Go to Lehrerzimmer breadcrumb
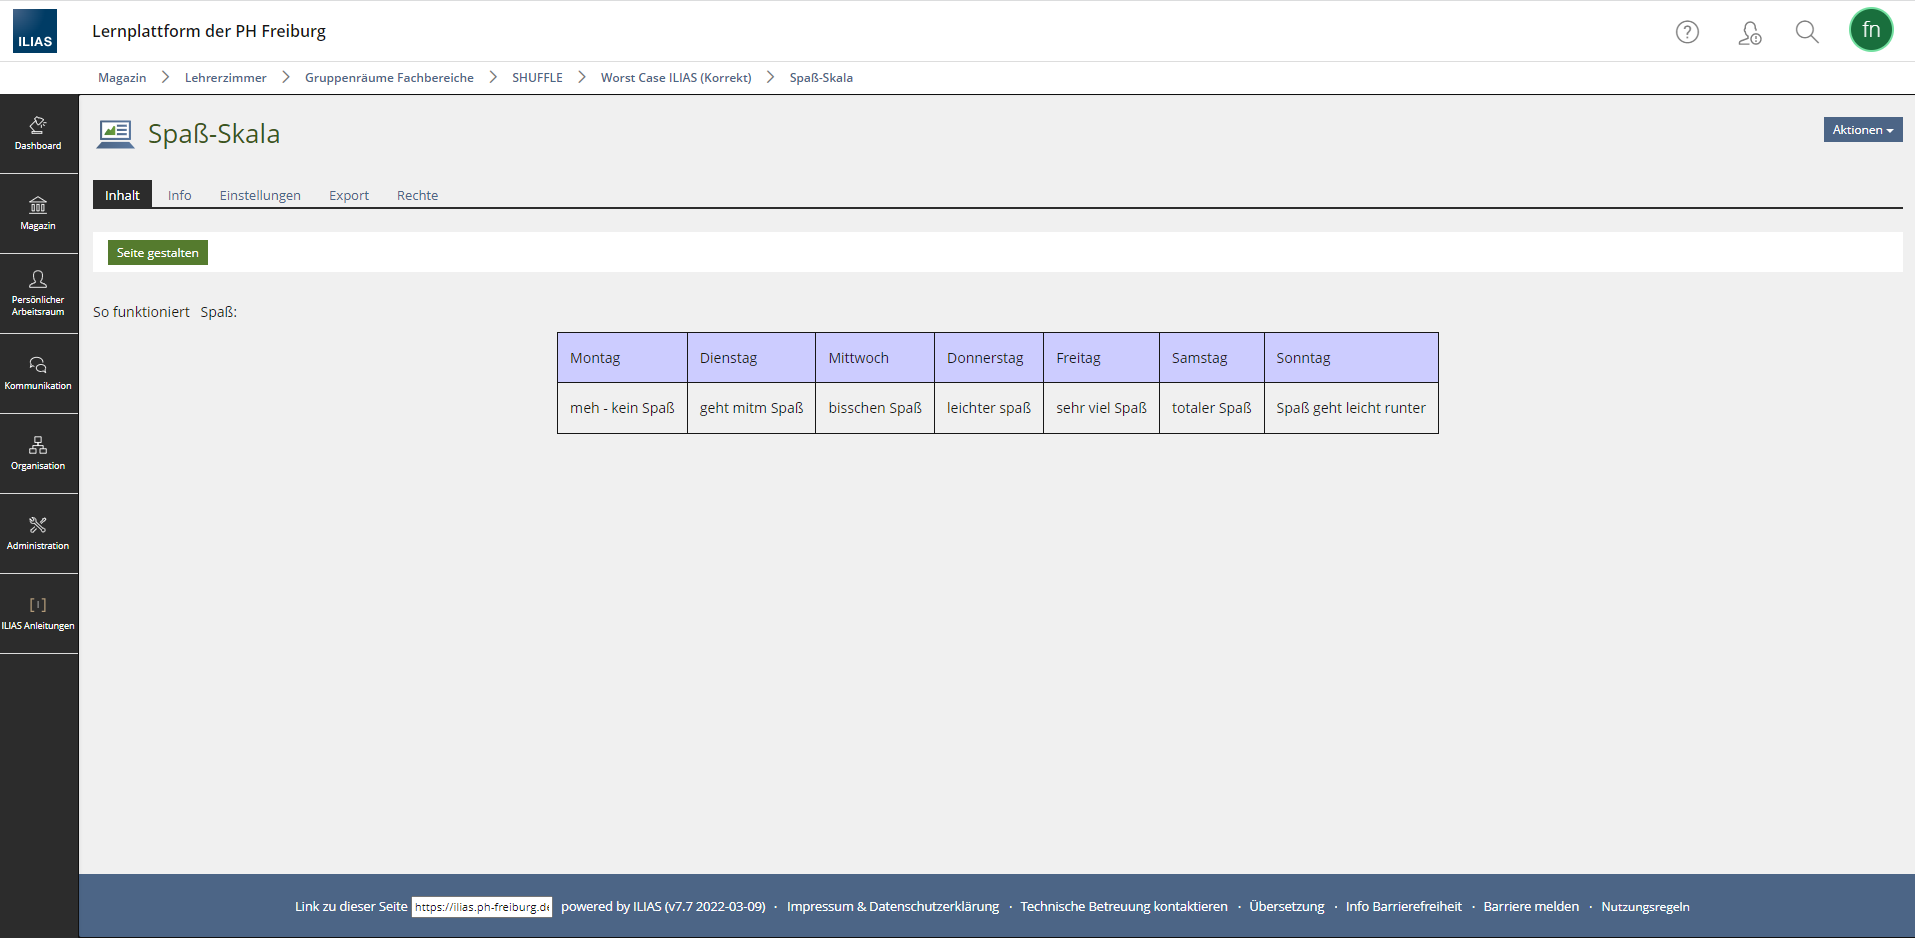The image size is (1915, 938). (x=225, y=78)
